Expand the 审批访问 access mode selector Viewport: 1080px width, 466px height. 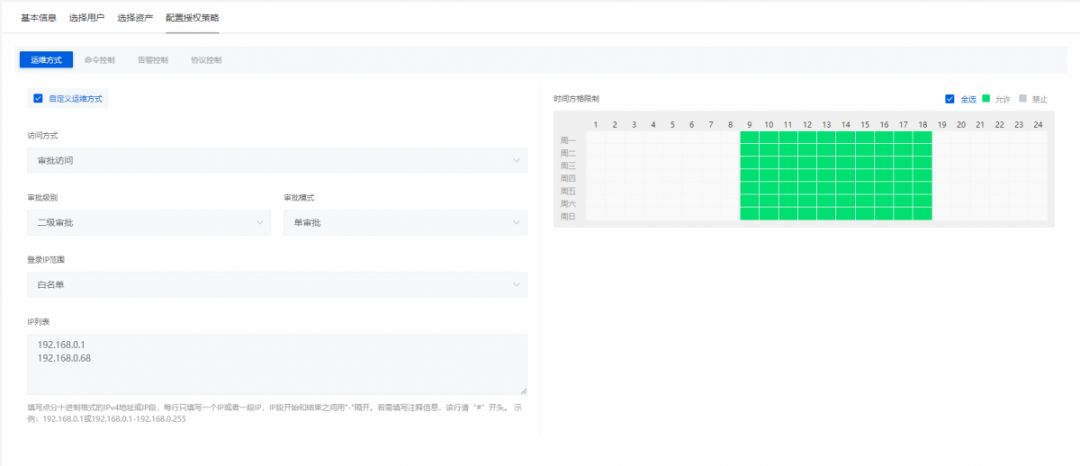(278, 160)
